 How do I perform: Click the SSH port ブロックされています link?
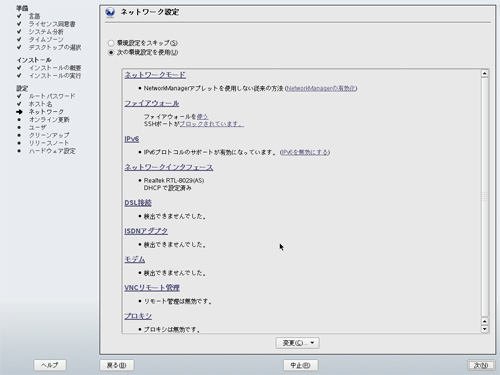[x=212, y=124]
